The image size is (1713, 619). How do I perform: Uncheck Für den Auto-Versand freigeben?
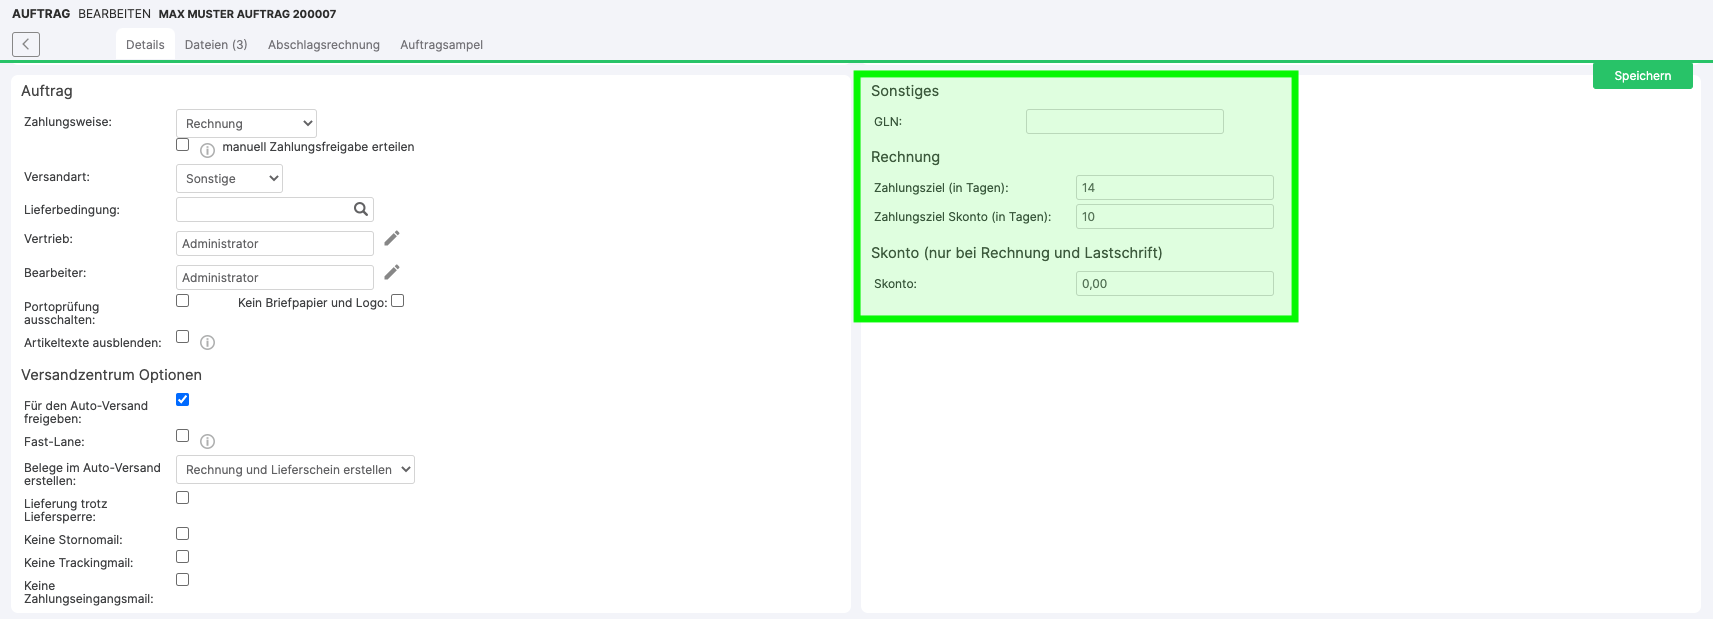(x=183, y=400)
